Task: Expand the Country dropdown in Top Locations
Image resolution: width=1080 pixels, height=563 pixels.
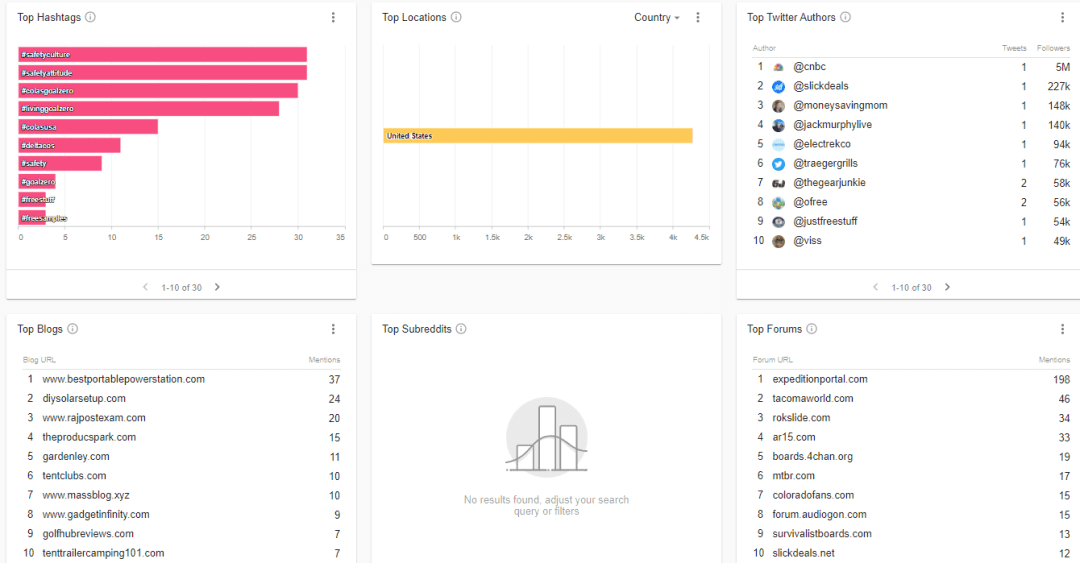Action: point(656,17)
